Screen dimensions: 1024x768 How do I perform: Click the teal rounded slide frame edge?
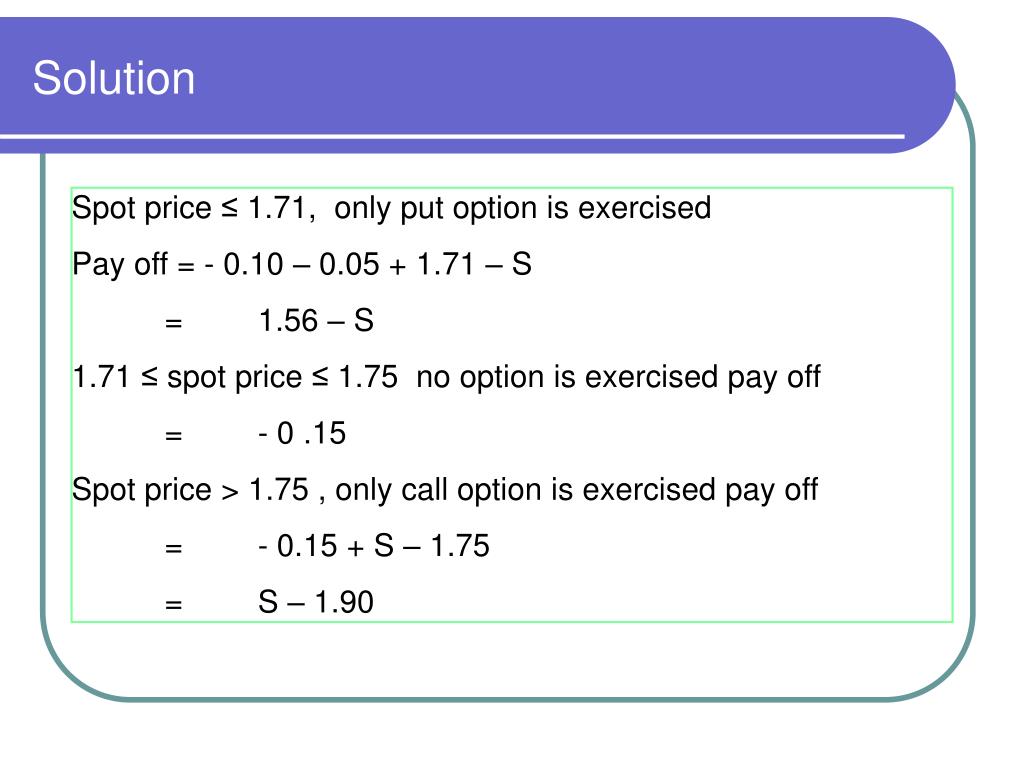point(972,392)
